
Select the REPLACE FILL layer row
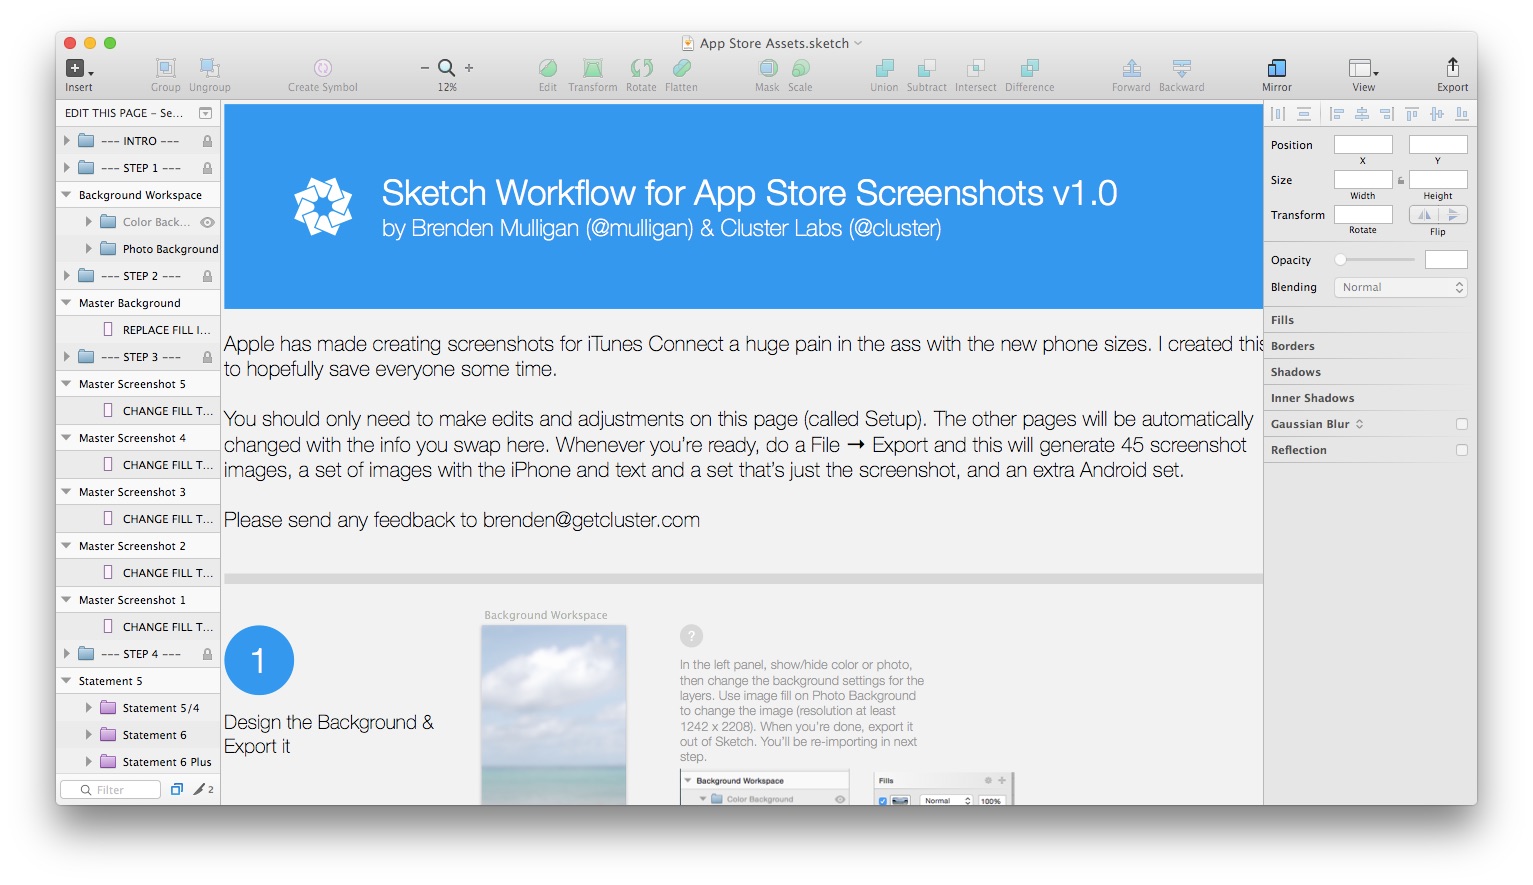click(x=138, y=330)
